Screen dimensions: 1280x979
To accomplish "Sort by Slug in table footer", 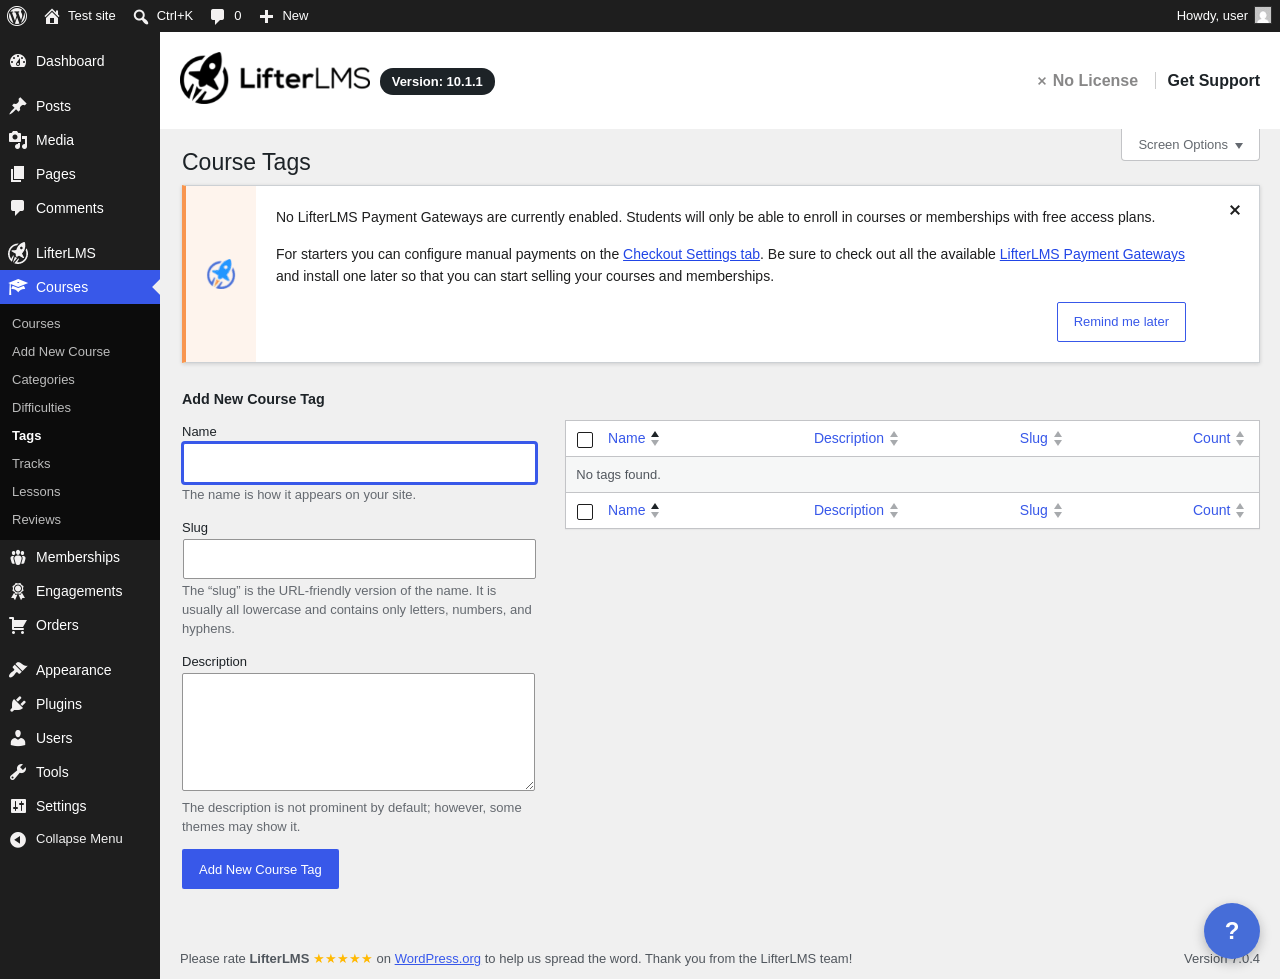I will pyautogui.click(x=1041, y=510).
